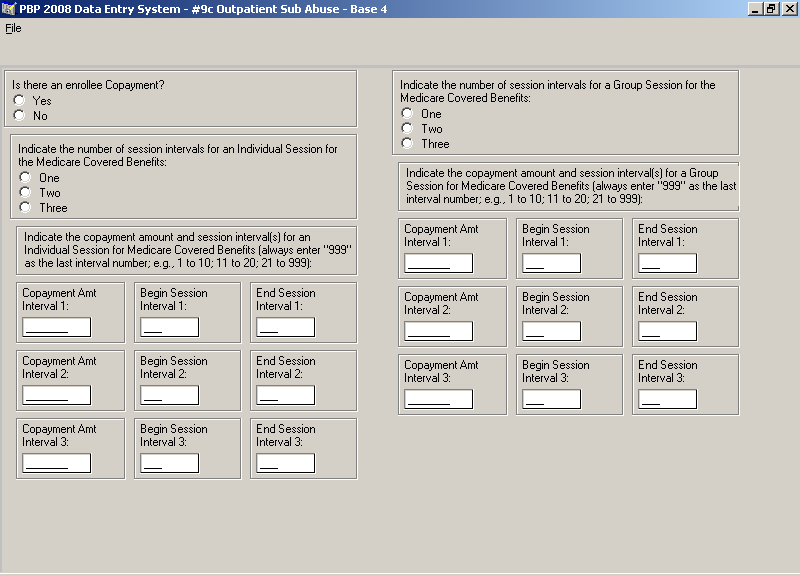
Task: Click Group Session Begin Session Interval 2 field
Action: (552, 331)
